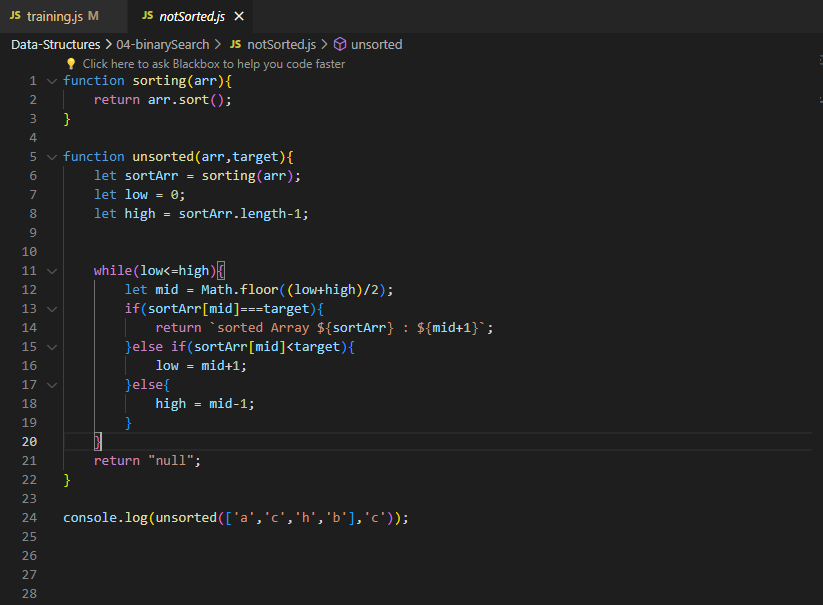Viewport: 823px width, 605px height.
Task: Click line number 20 in gutter
Action: (x=29, y=442)
